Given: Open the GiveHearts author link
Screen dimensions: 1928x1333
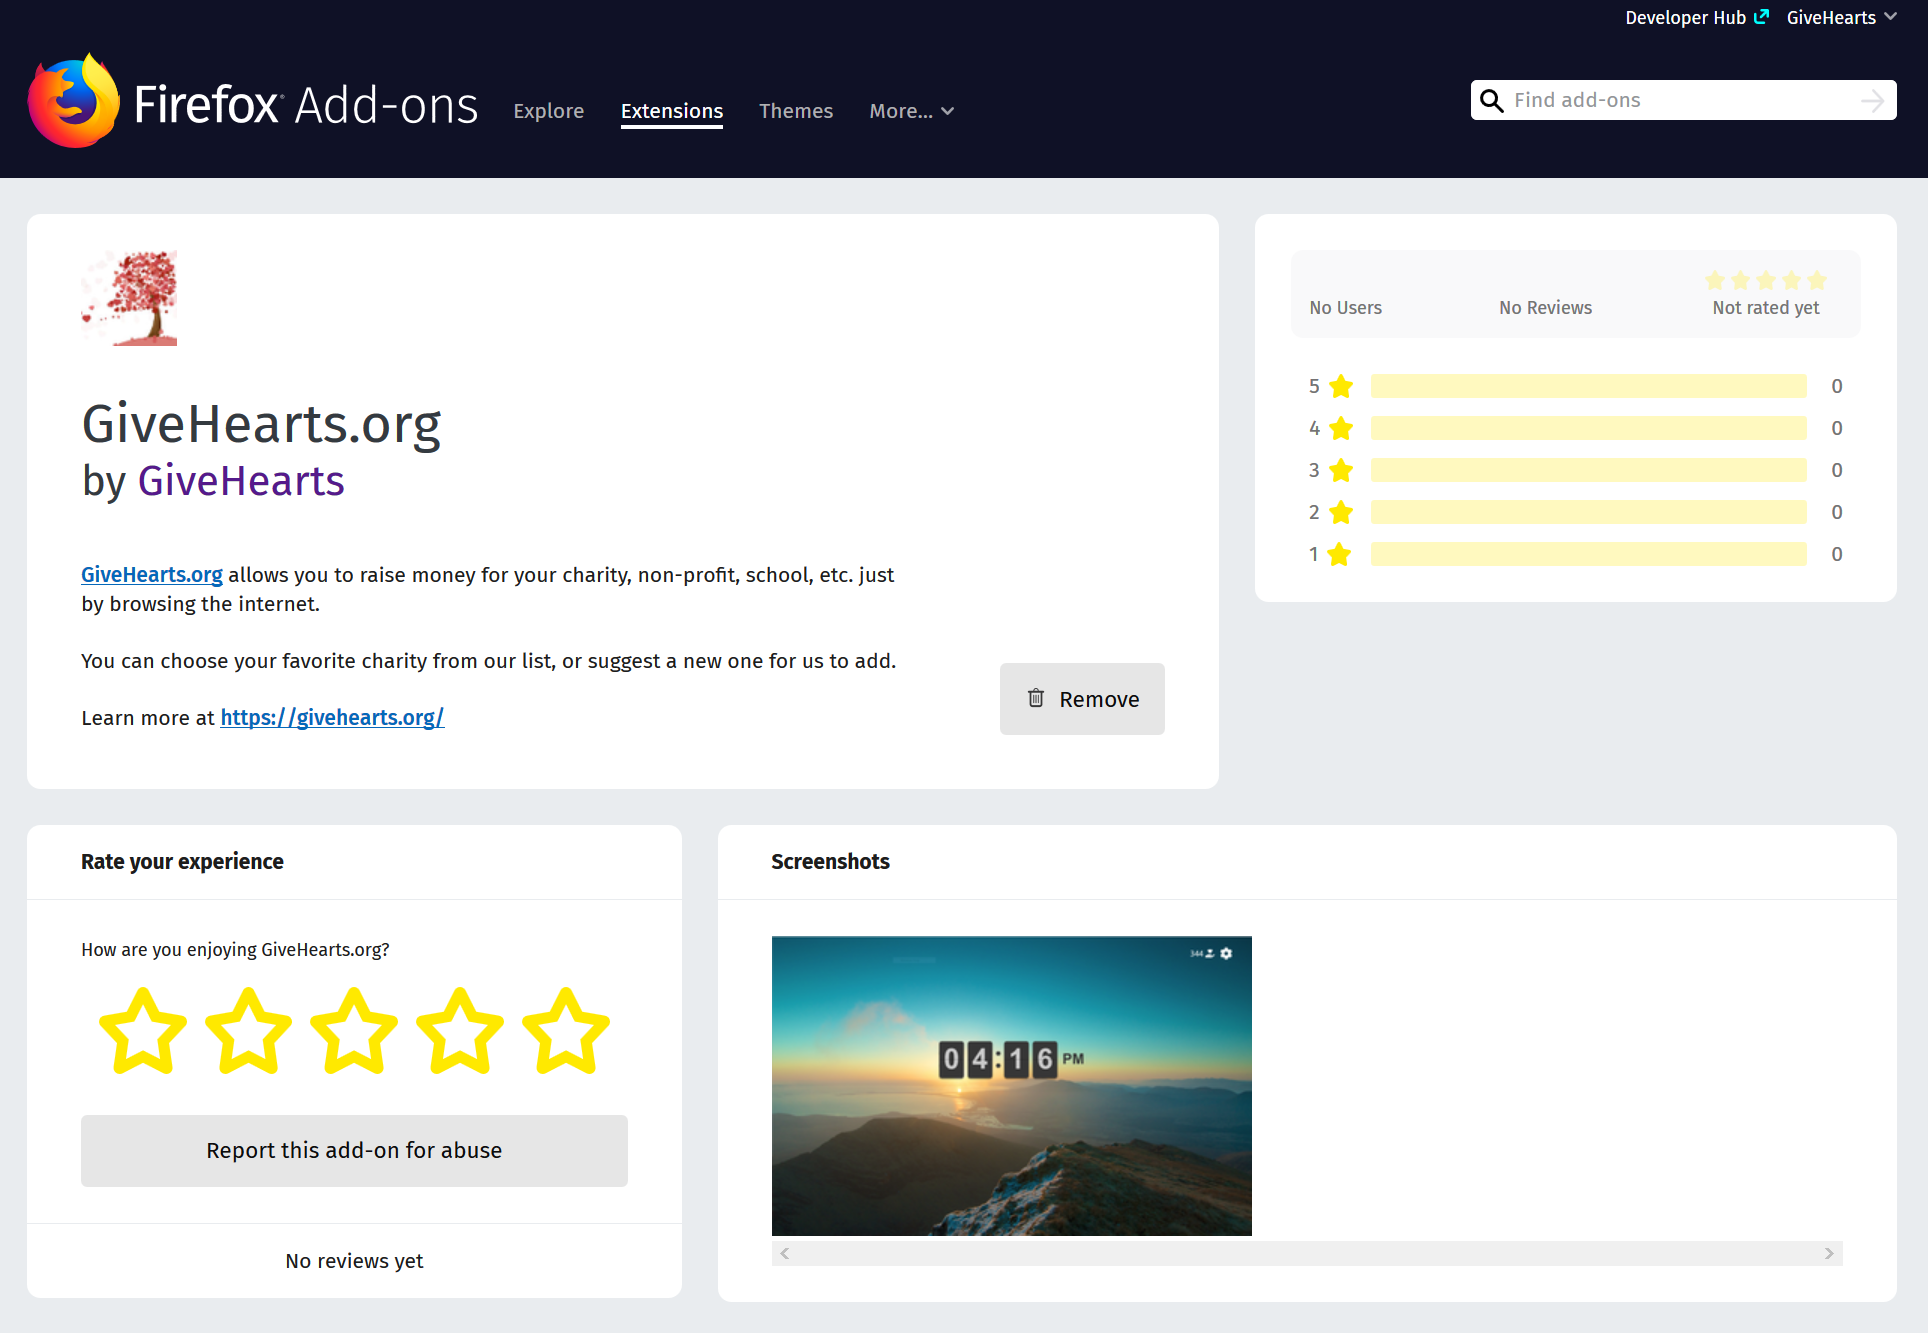Looking at the screenshot, I should 241,481.
